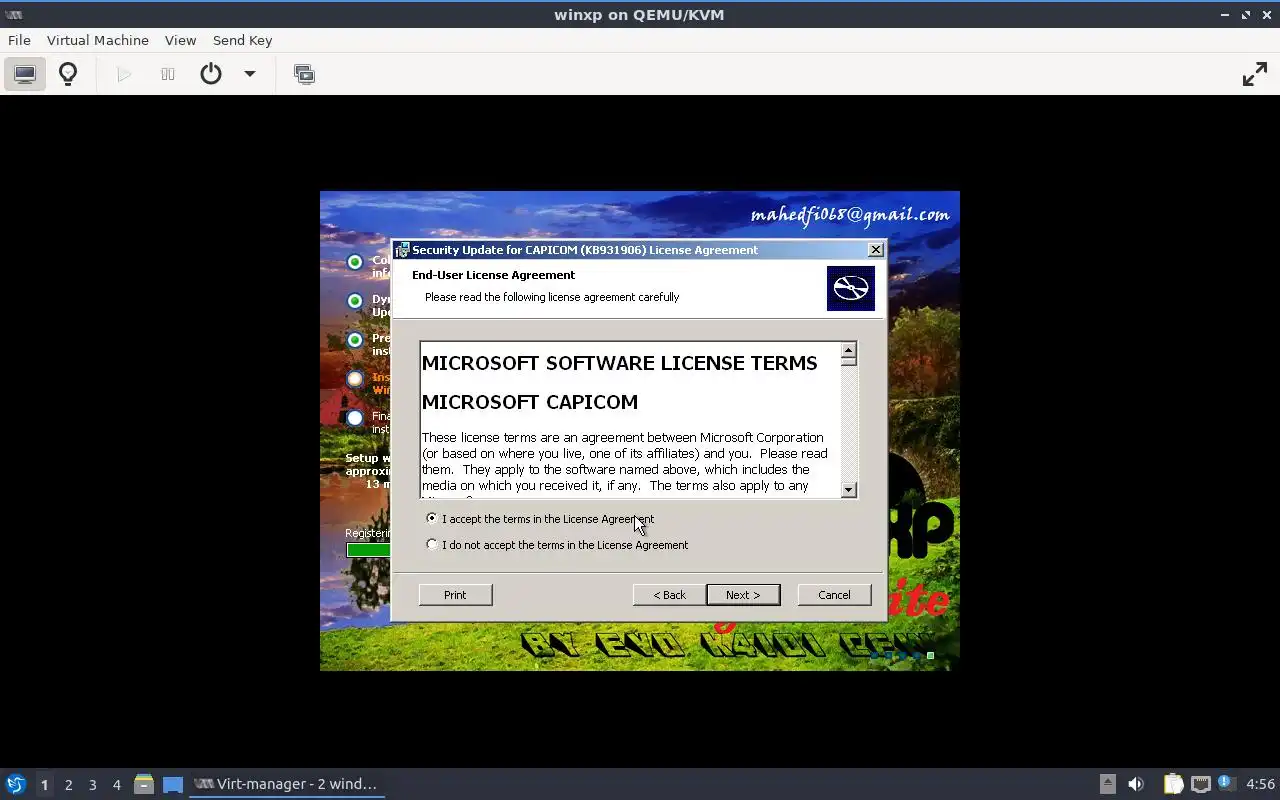Viewport: 1280px width, 800px height.
Task: Switch to workspace 1
Action: click(44, 785)
